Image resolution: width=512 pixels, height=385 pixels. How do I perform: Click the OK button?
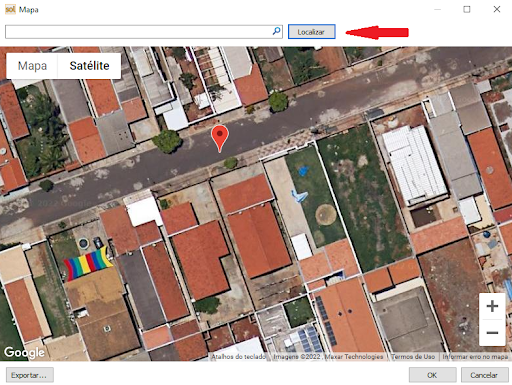point(432,375)
